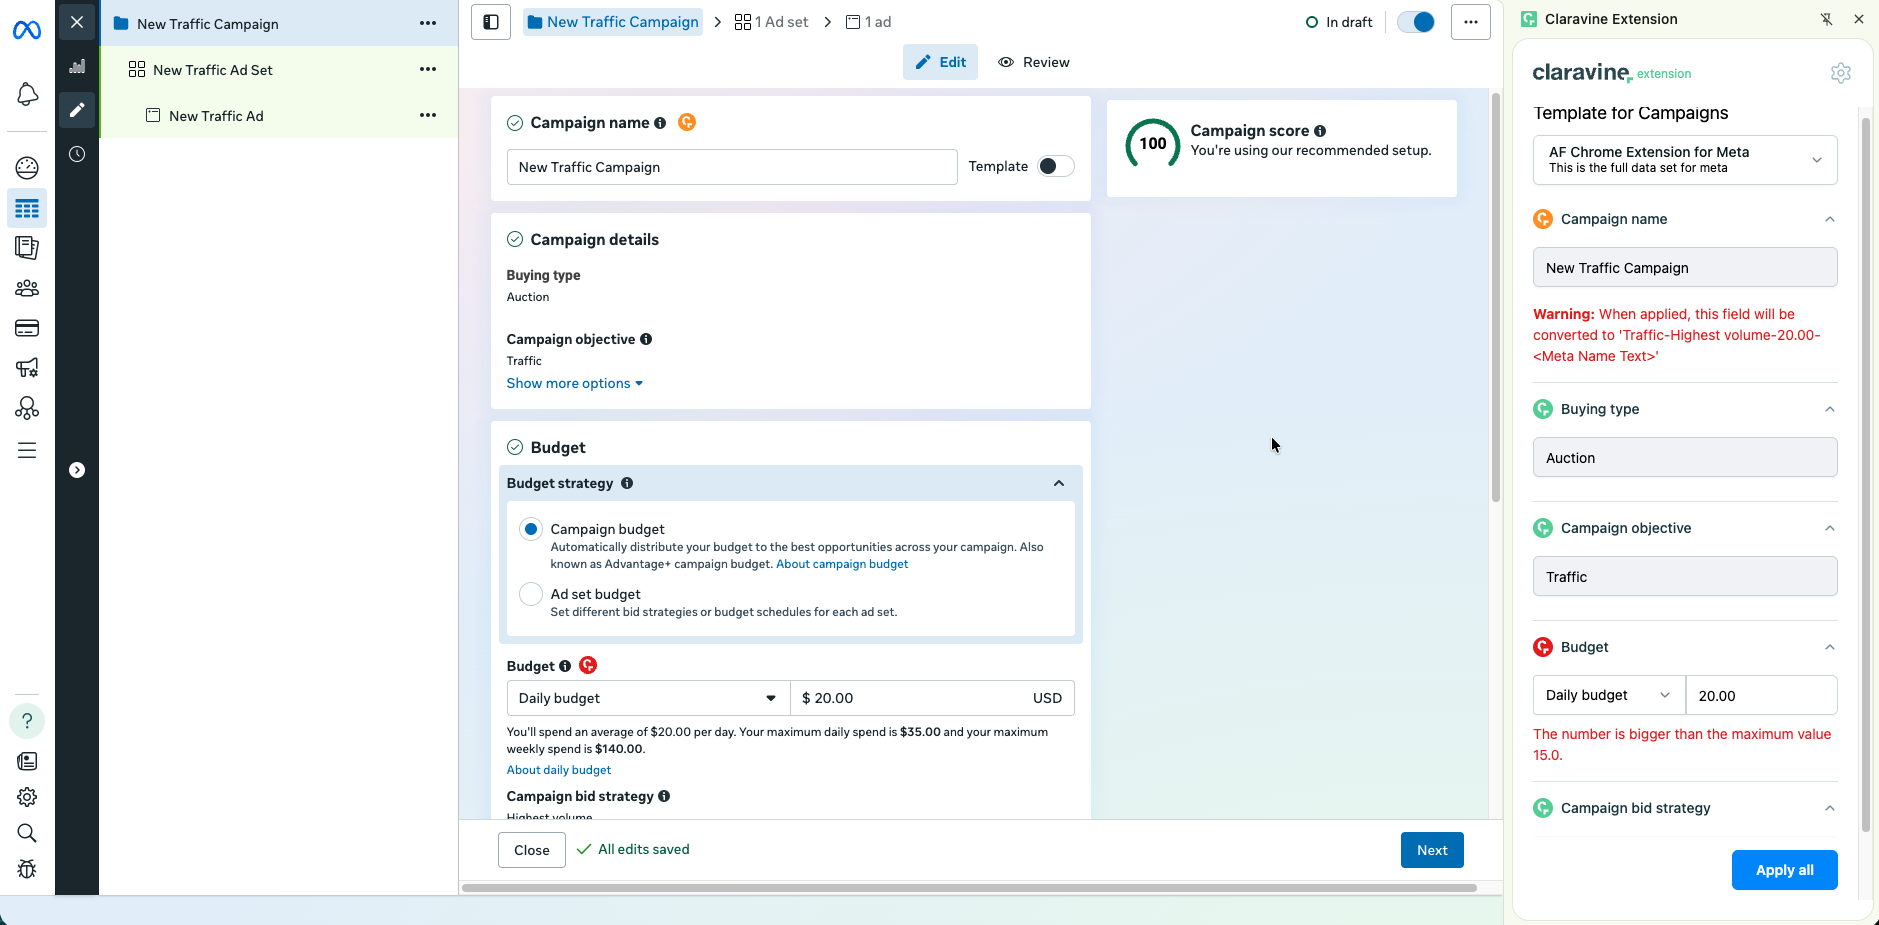Click the Campaign name input field

click(x=732, y=167)
